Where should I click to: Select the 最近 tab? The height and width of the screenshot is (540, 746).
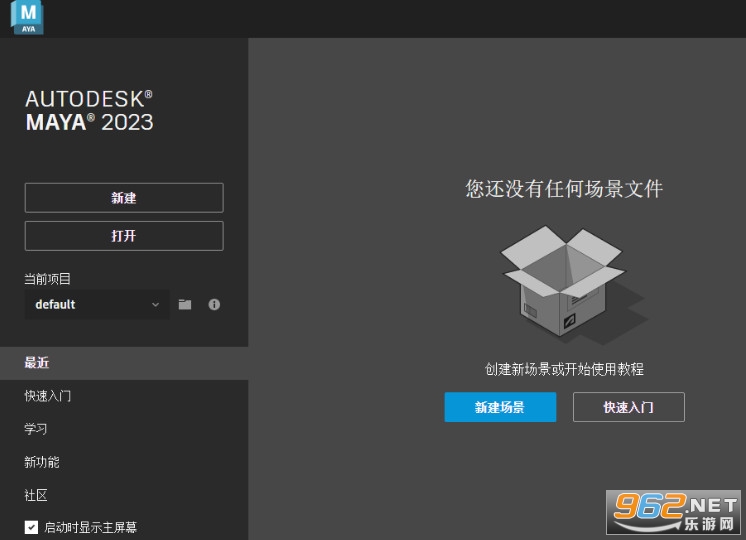point(124,363)
